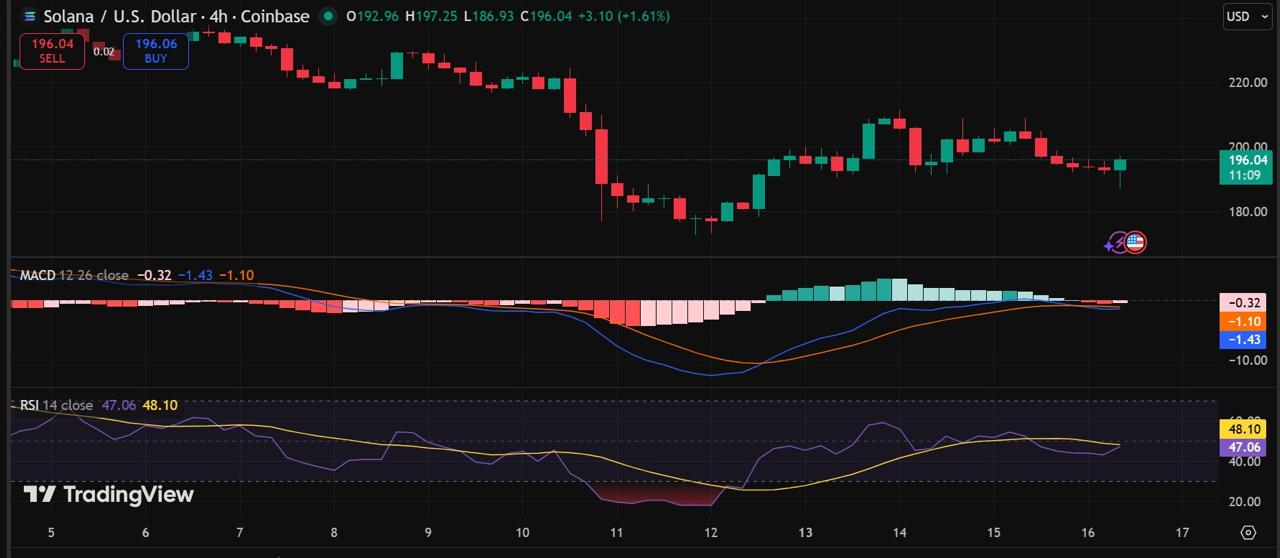This screenshot has height=558, width=1280.
Task: Click the Solana / U.S. Dollar symbol title
Action: click(x=122, y=16)
